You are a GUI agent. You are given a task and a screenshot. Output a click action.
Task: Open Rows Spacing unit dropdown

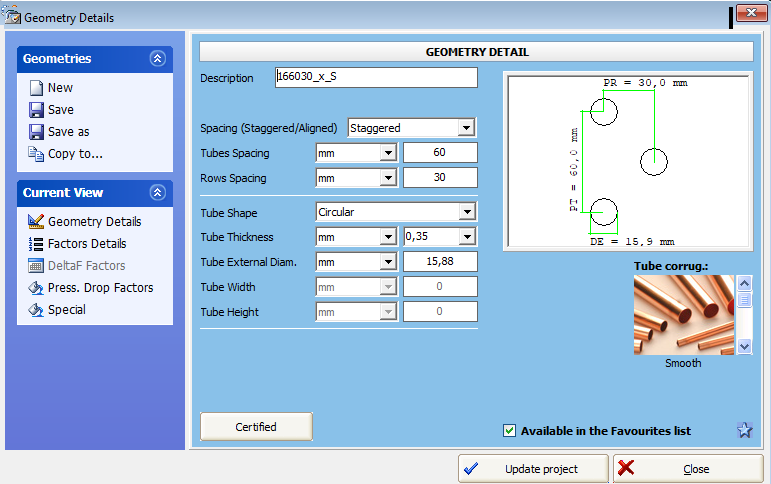pyautogui.click(x=388, y=178)
